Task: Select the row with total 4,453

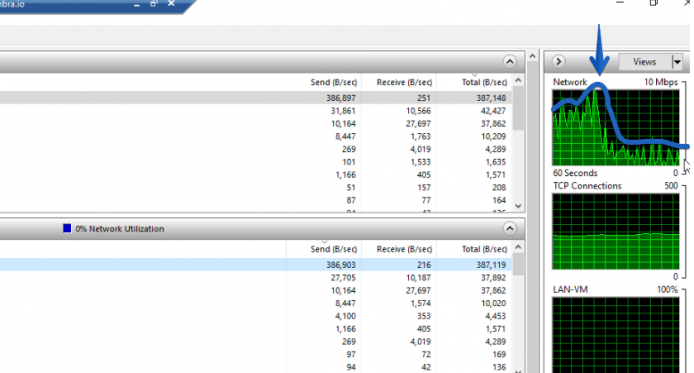Action: [x=256, y=316]
